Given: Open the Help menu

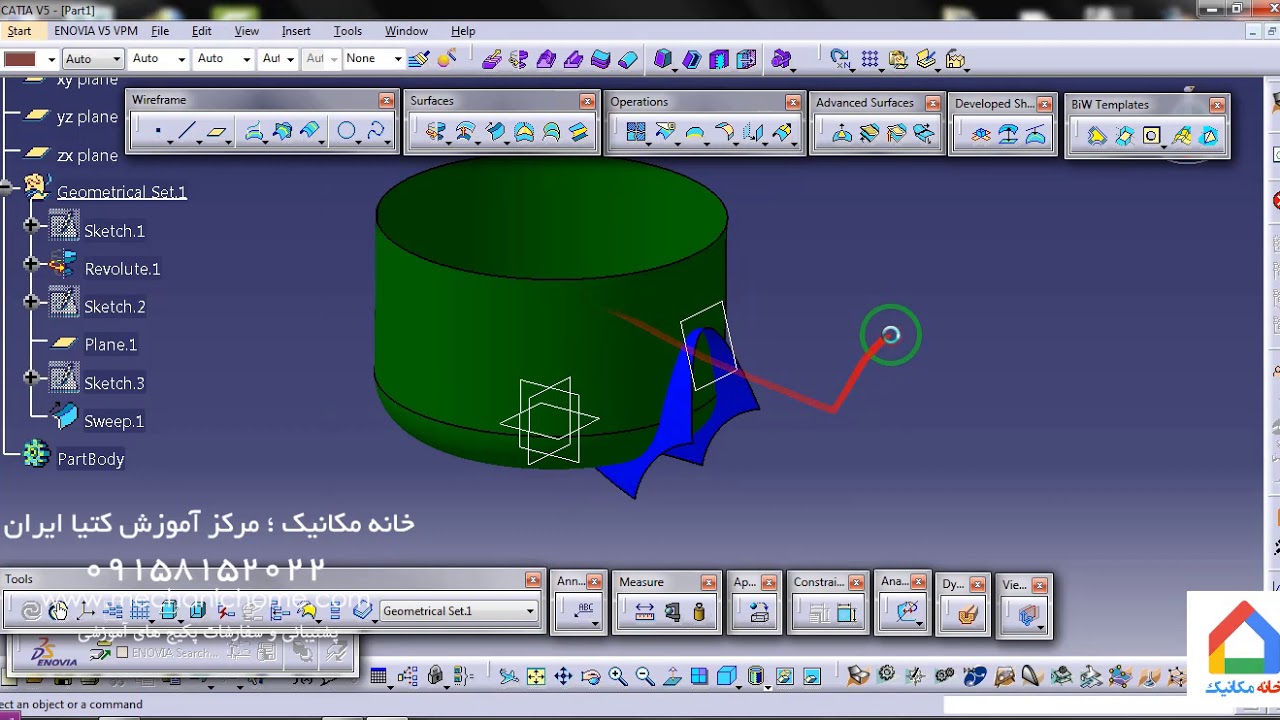Looking at the screenshot, I should click(463, 31).
